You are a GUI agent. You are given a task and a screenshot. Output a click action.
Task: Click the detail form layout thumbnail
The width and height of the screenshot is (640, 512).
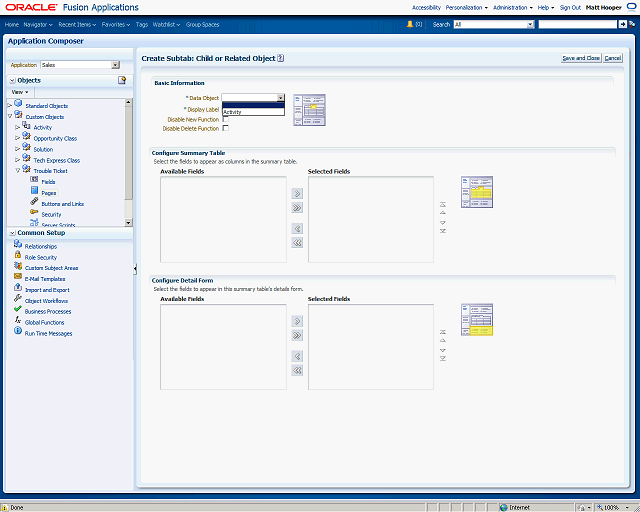tap(477, 320)
